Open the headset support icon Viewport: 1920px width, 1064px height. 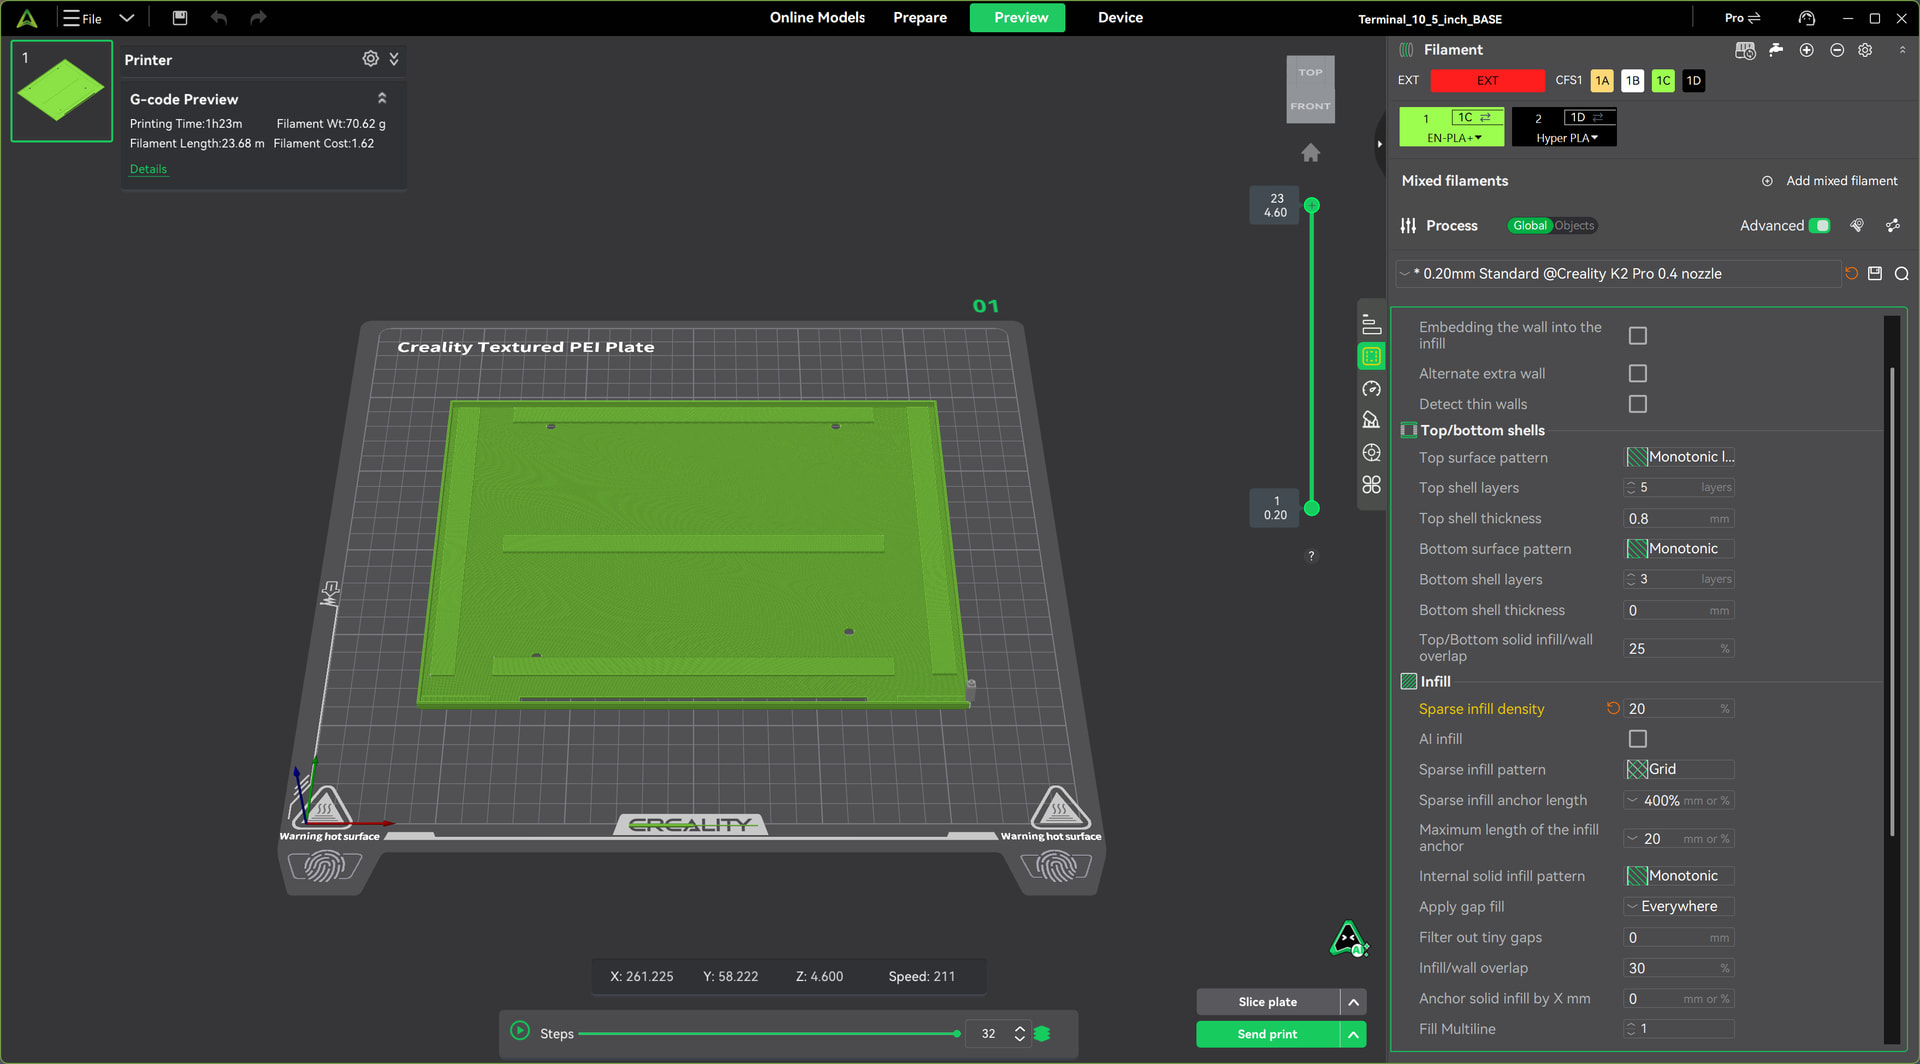pos(1806,18)
